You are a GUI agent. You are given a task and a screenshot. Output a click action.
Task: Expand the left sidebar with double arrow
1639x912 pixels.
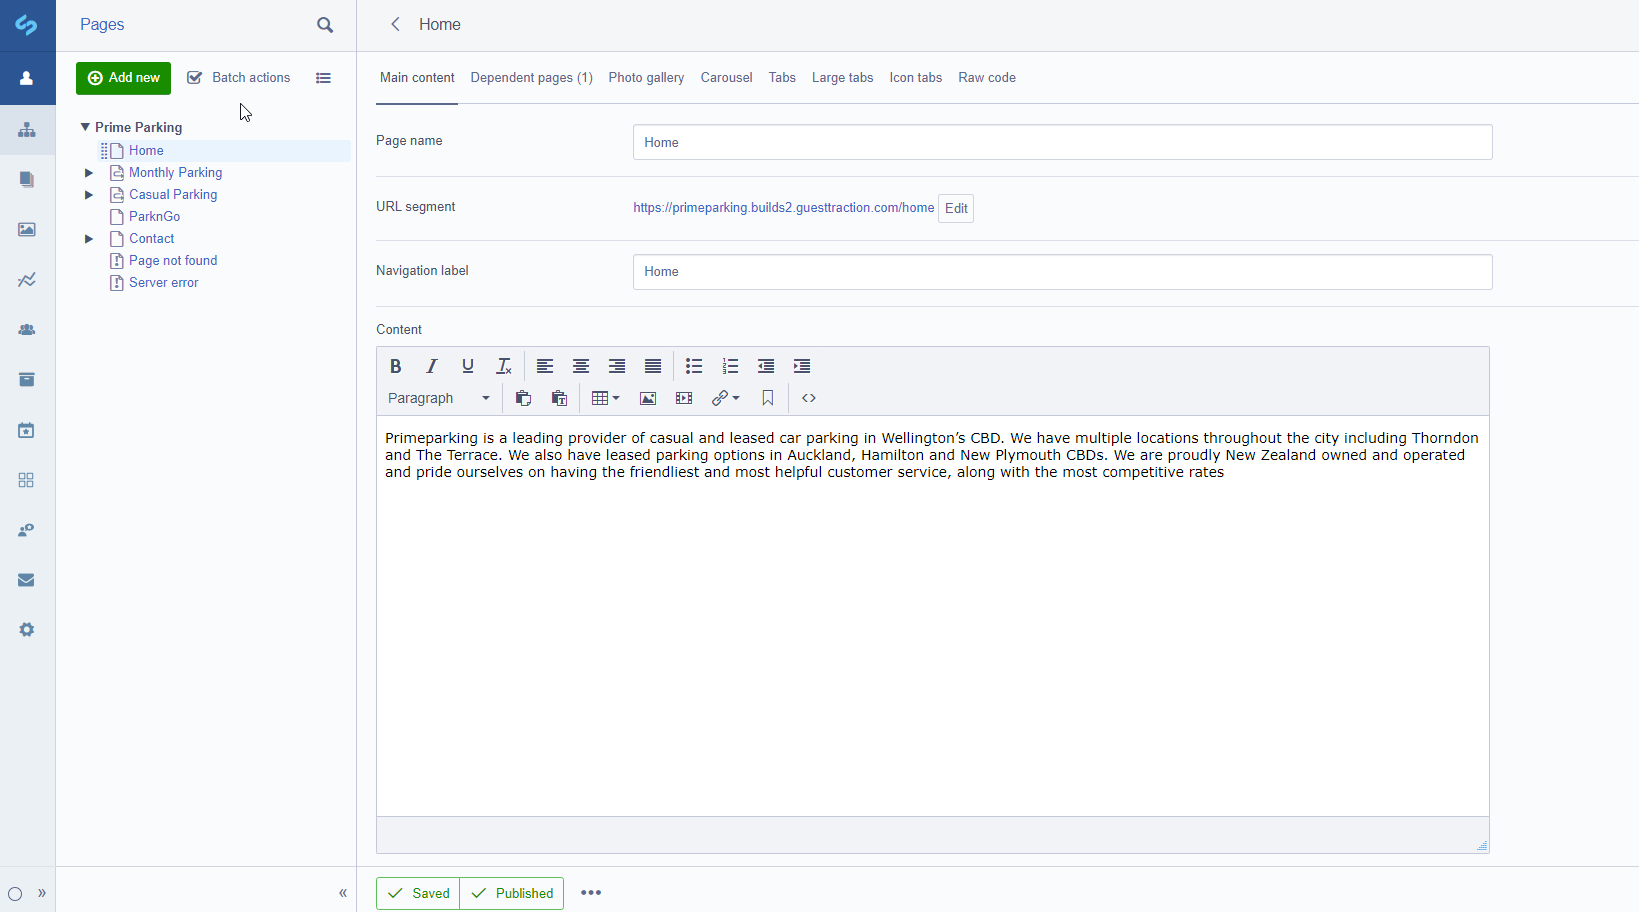(42, 893)
